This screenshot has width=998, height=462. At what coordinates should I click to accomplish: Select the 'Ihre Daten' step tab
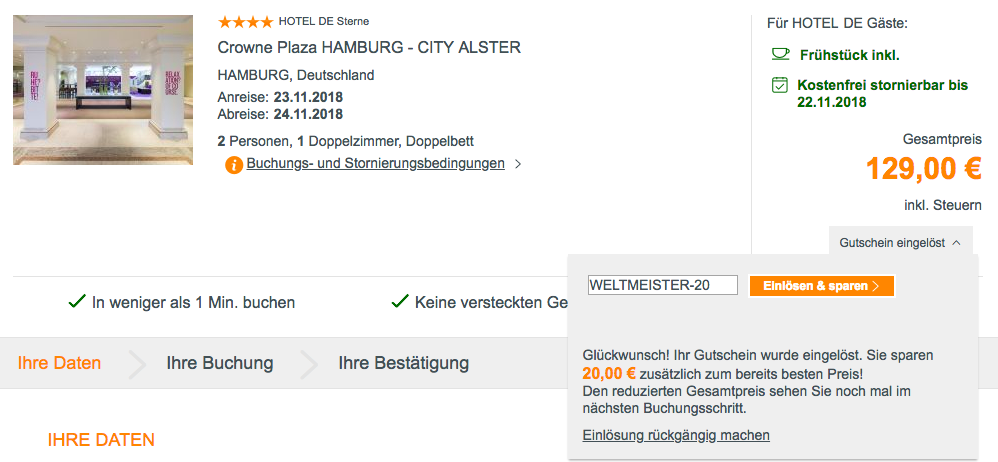point(59,363)
